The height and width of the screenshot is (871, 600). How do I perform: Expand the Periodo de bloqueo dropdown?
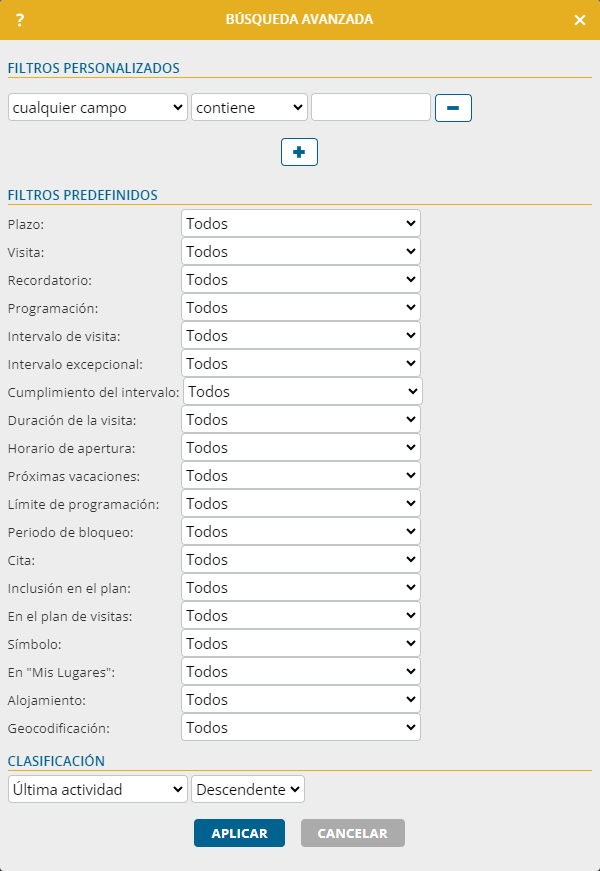pos(301,532)
